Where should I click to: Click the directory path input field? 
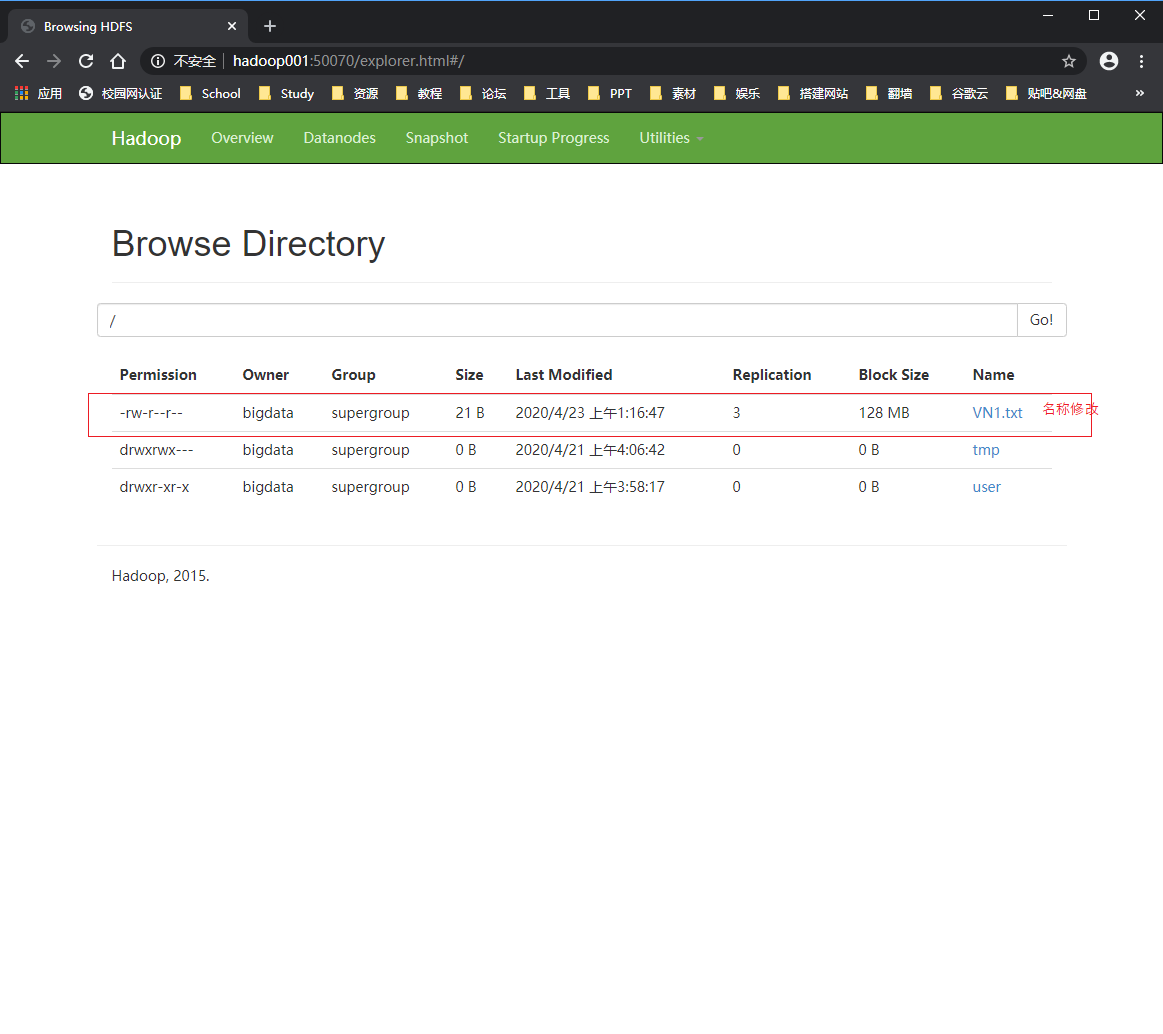point(557,320)
